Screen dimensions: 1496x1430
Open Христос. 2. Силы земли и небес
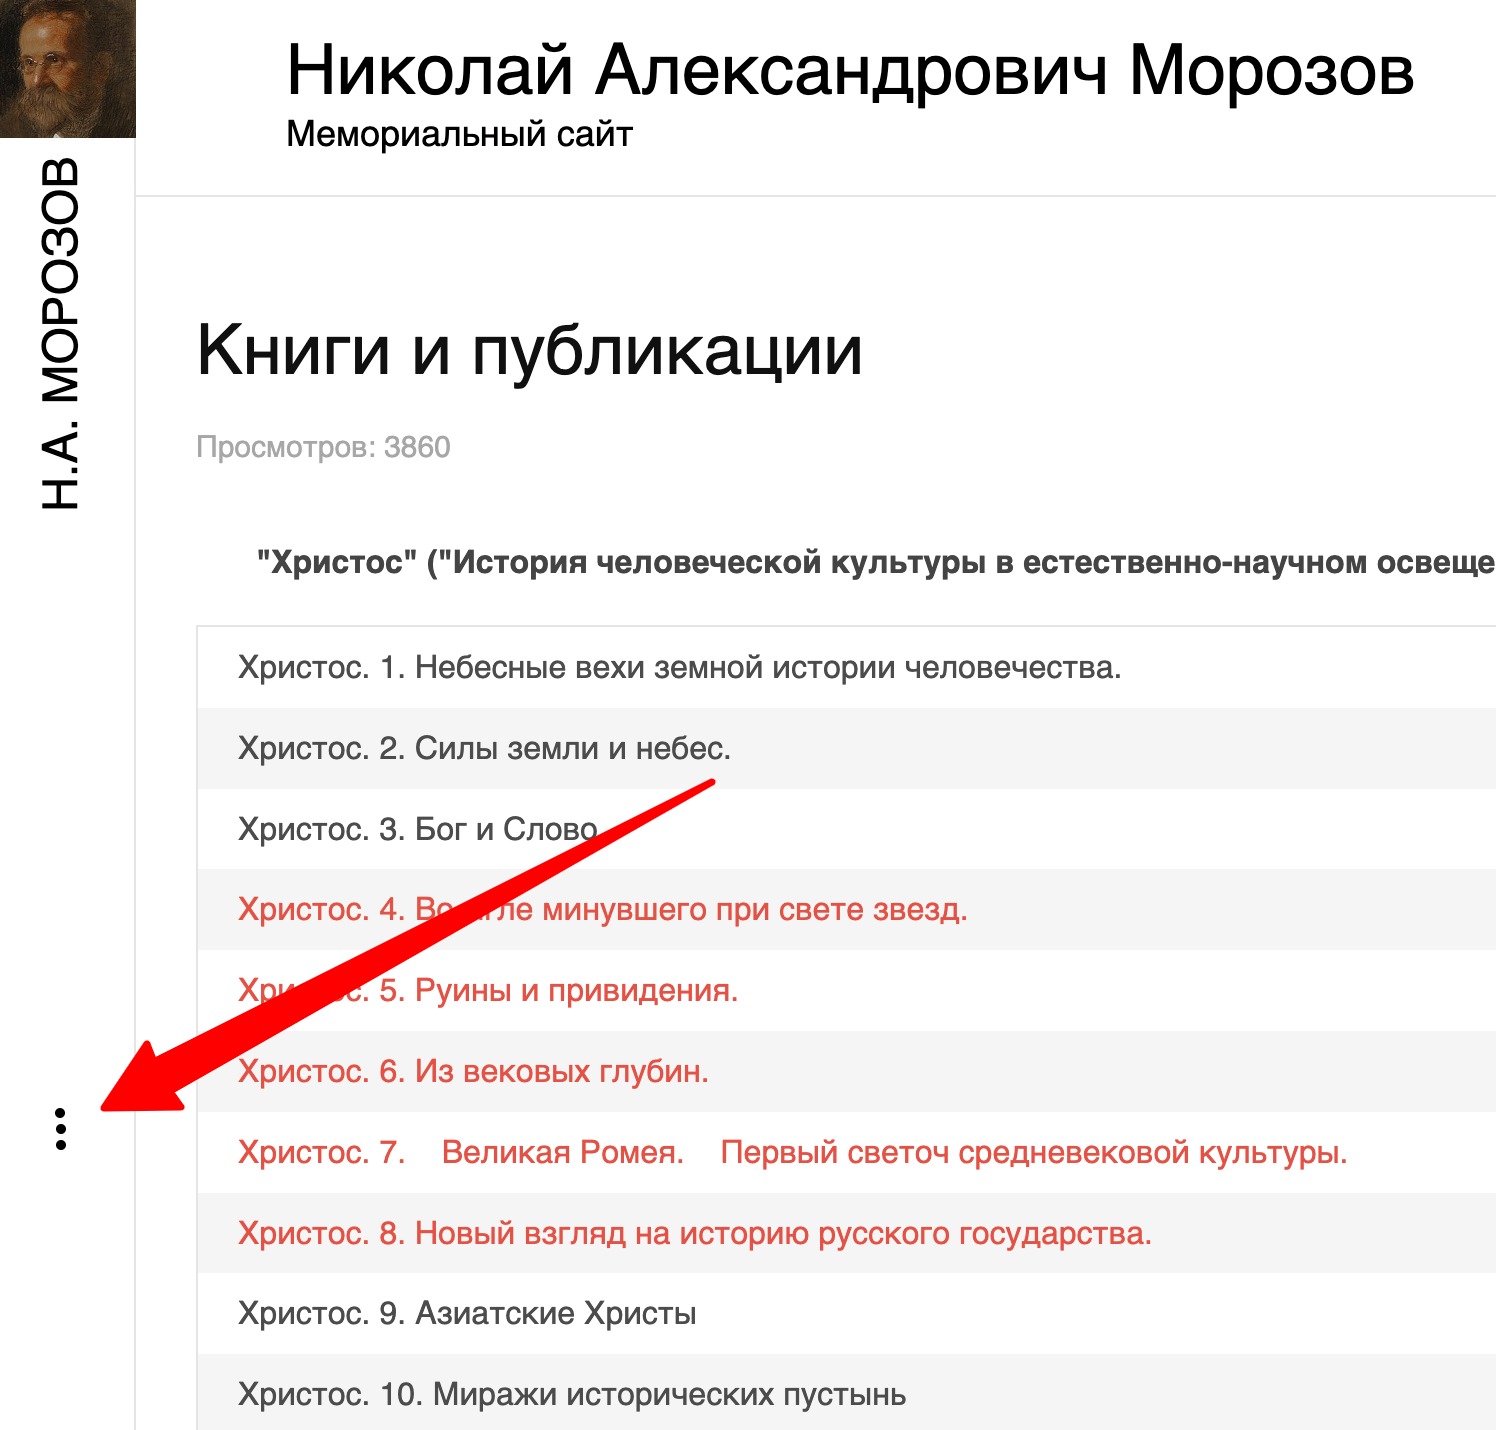[x=484, y=748]
